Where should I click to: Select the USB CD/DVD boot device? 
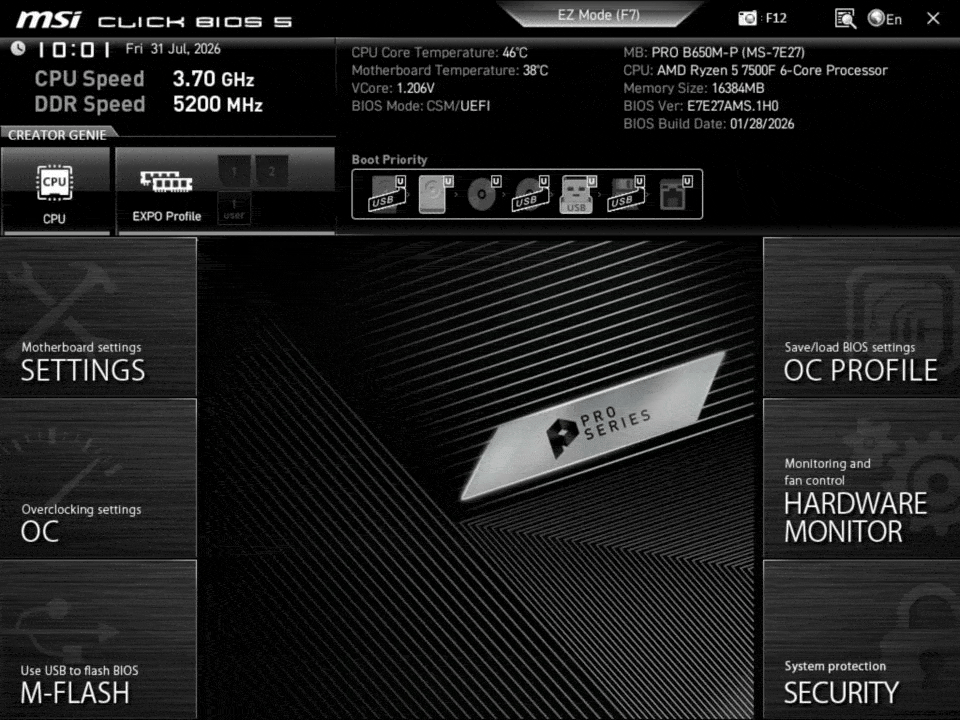coord(530,194)
